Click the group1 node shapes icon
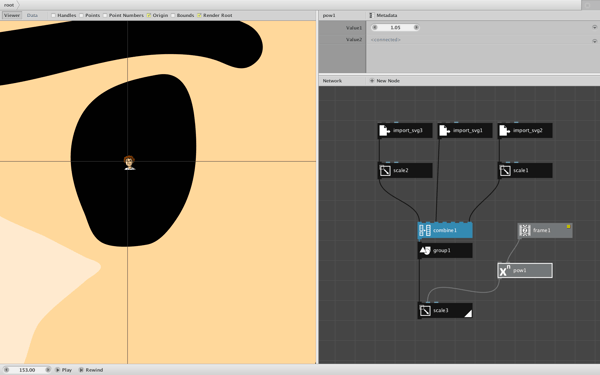The width and height of the screenshot is (600, 375). (425, 250)
